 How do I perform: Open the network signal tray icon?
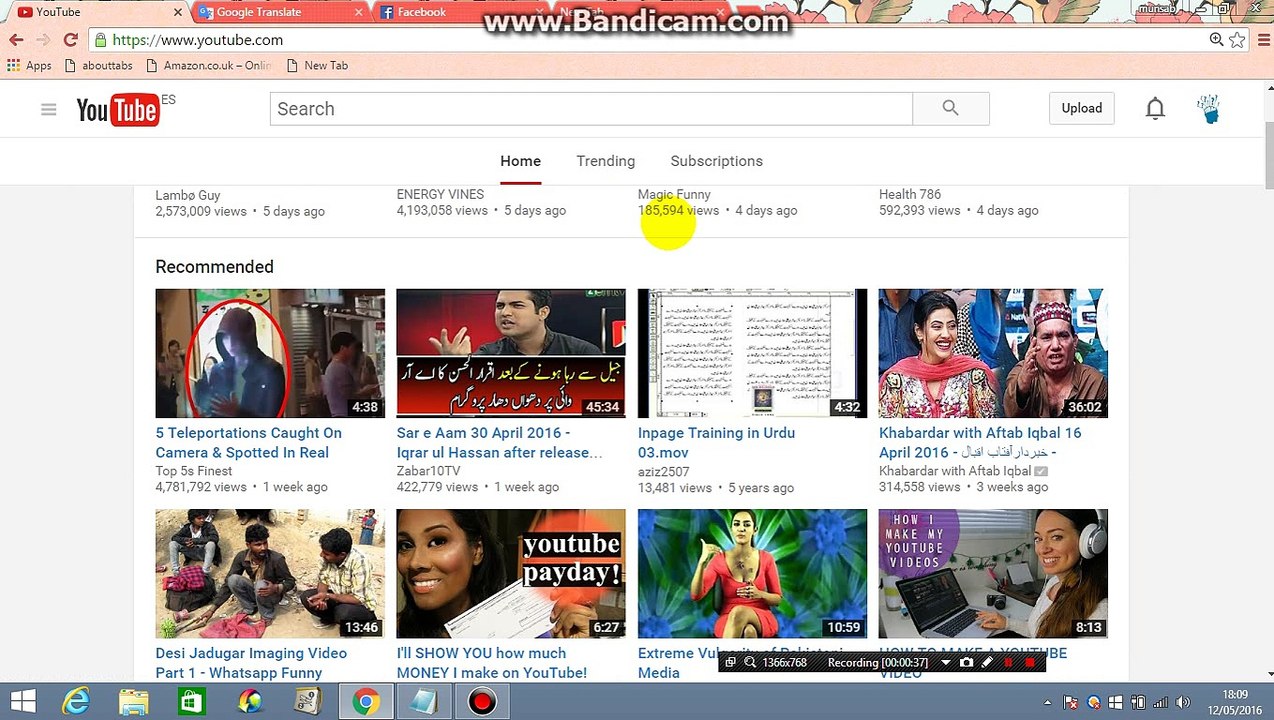(1160, 703)
